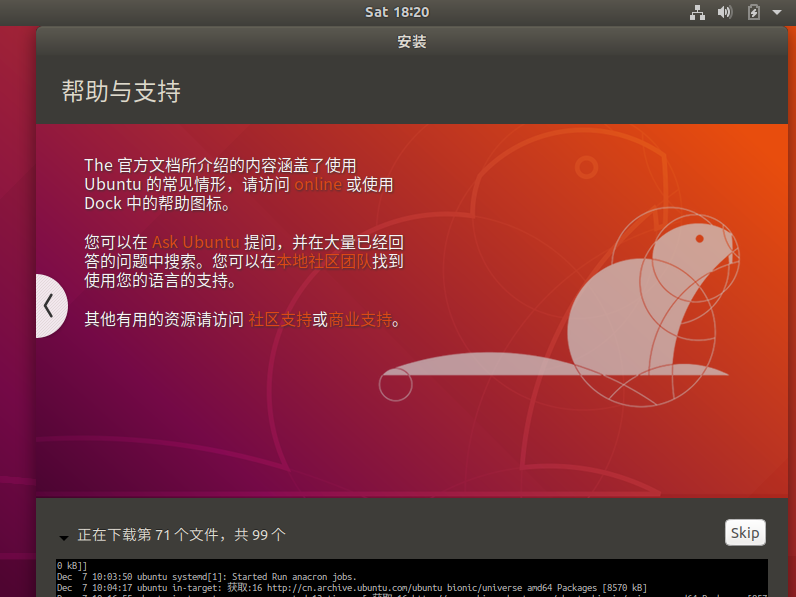Open the Ask Ubuntu link
796x597 pixels.
195,242
